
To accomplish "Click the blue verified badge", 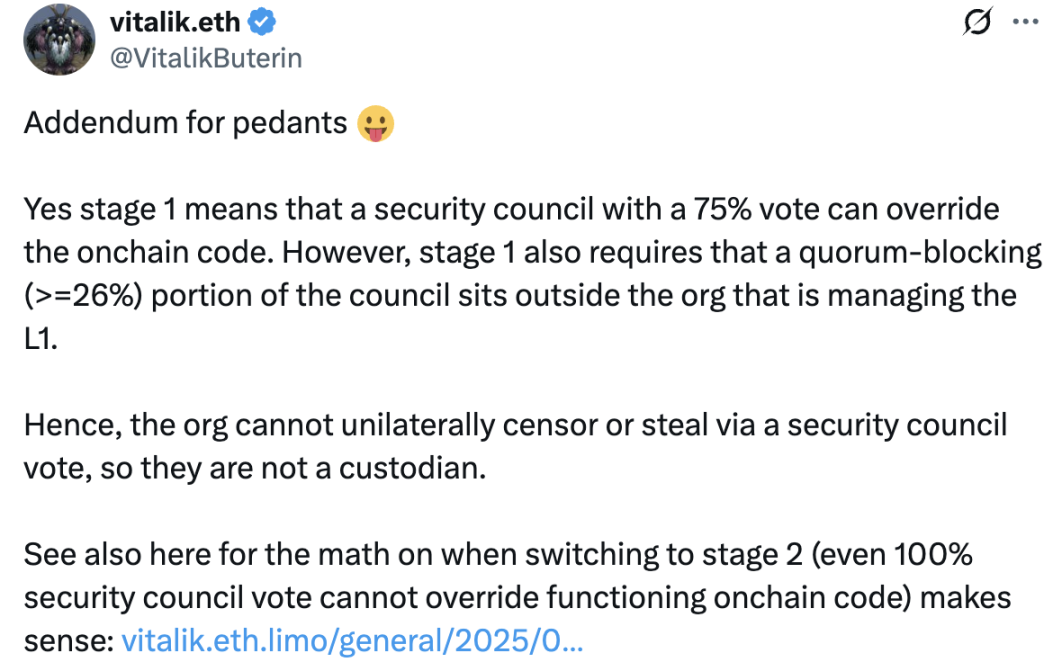I will [277, 22].
